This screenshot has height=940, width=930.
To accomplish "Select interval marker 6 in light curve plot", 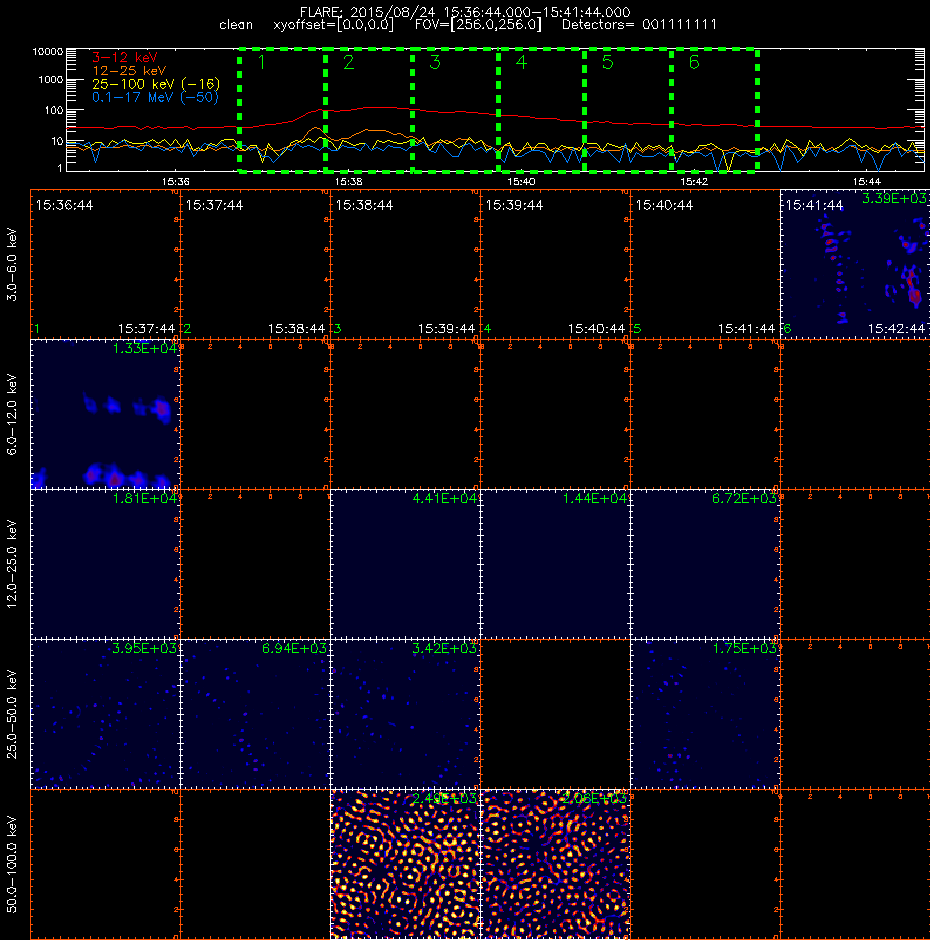I will pos(694,62).
